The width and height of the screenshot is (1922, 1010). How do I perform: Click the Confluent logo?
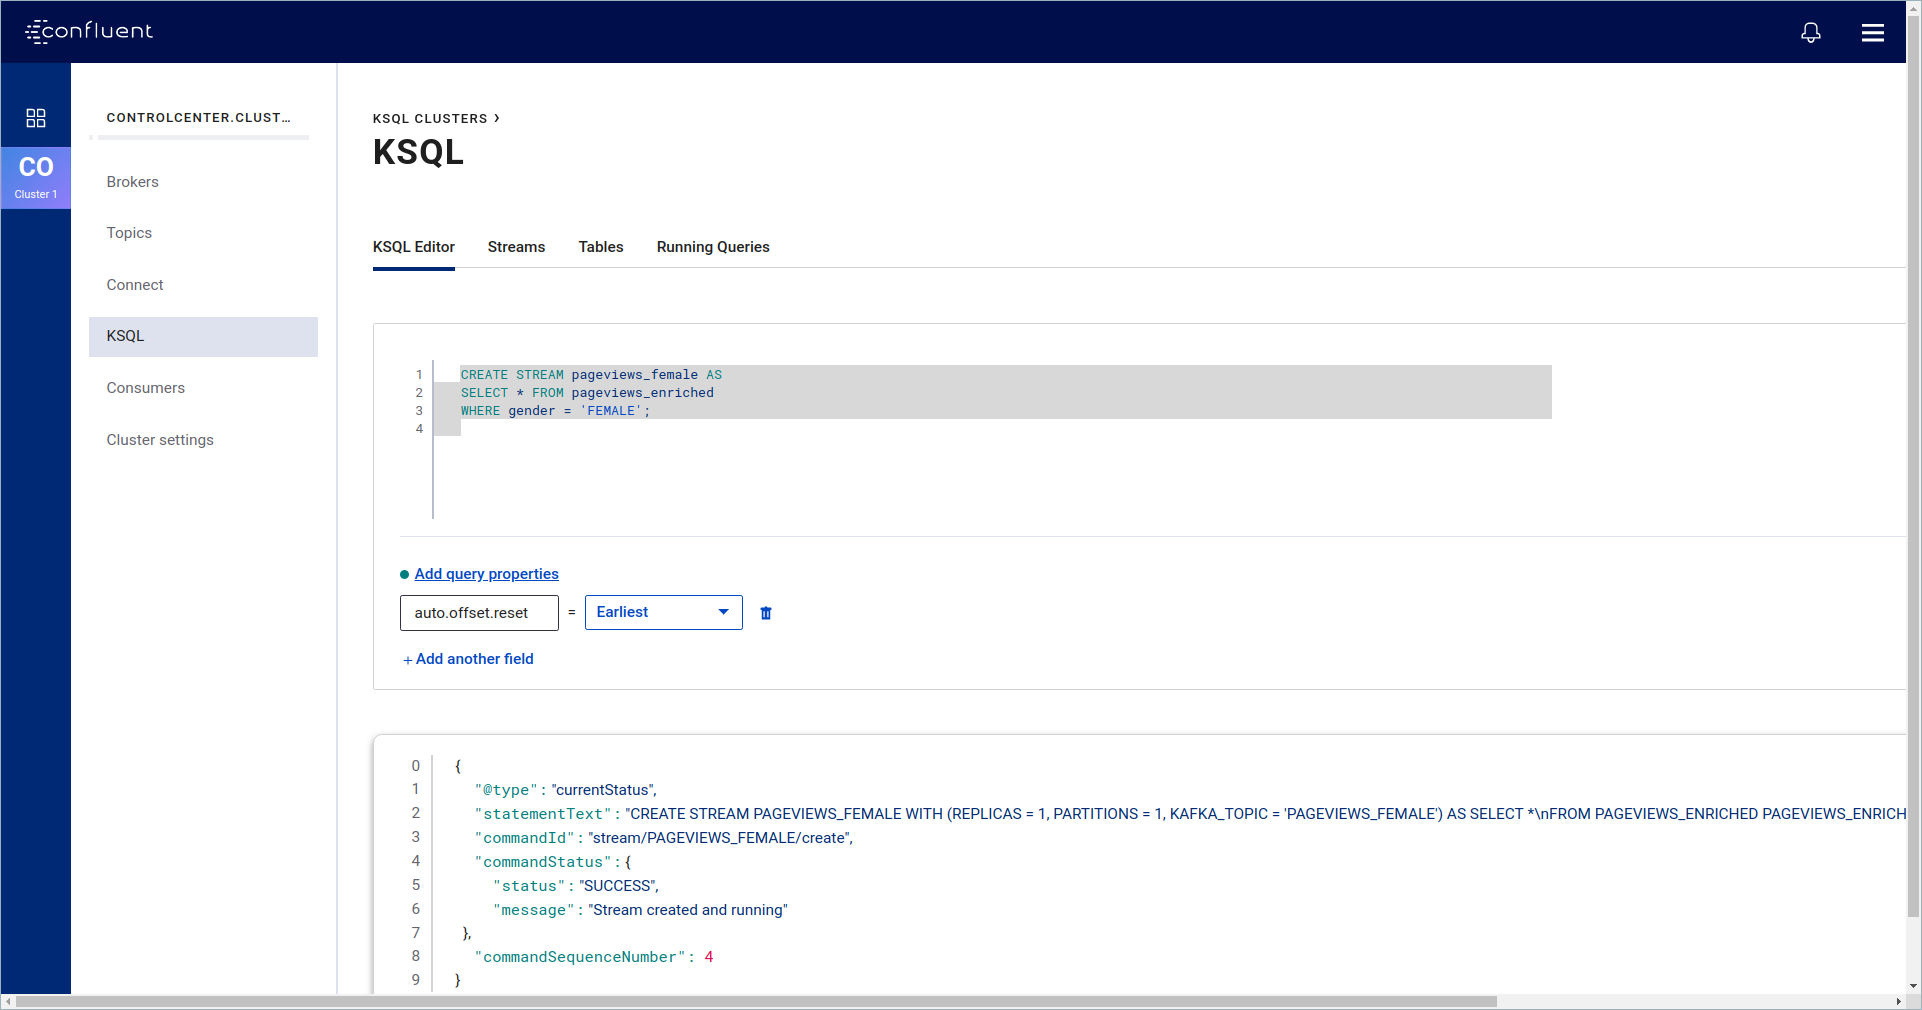coord(89,31)
